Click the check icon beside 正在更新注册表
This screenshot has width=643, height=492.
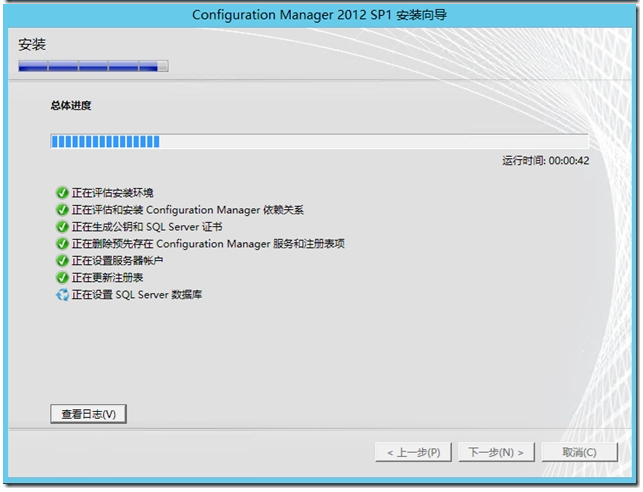pos(62,278)
